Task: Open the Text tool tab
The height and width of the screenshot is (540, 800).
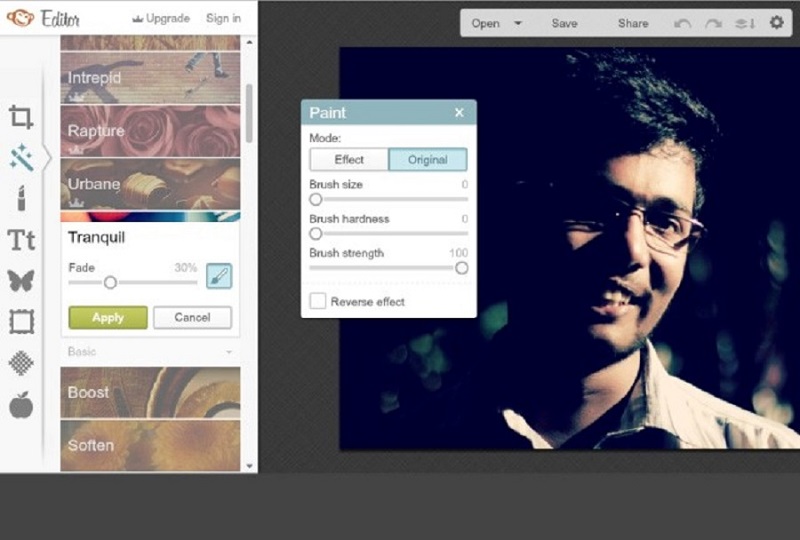Action: tap(21, 239)
